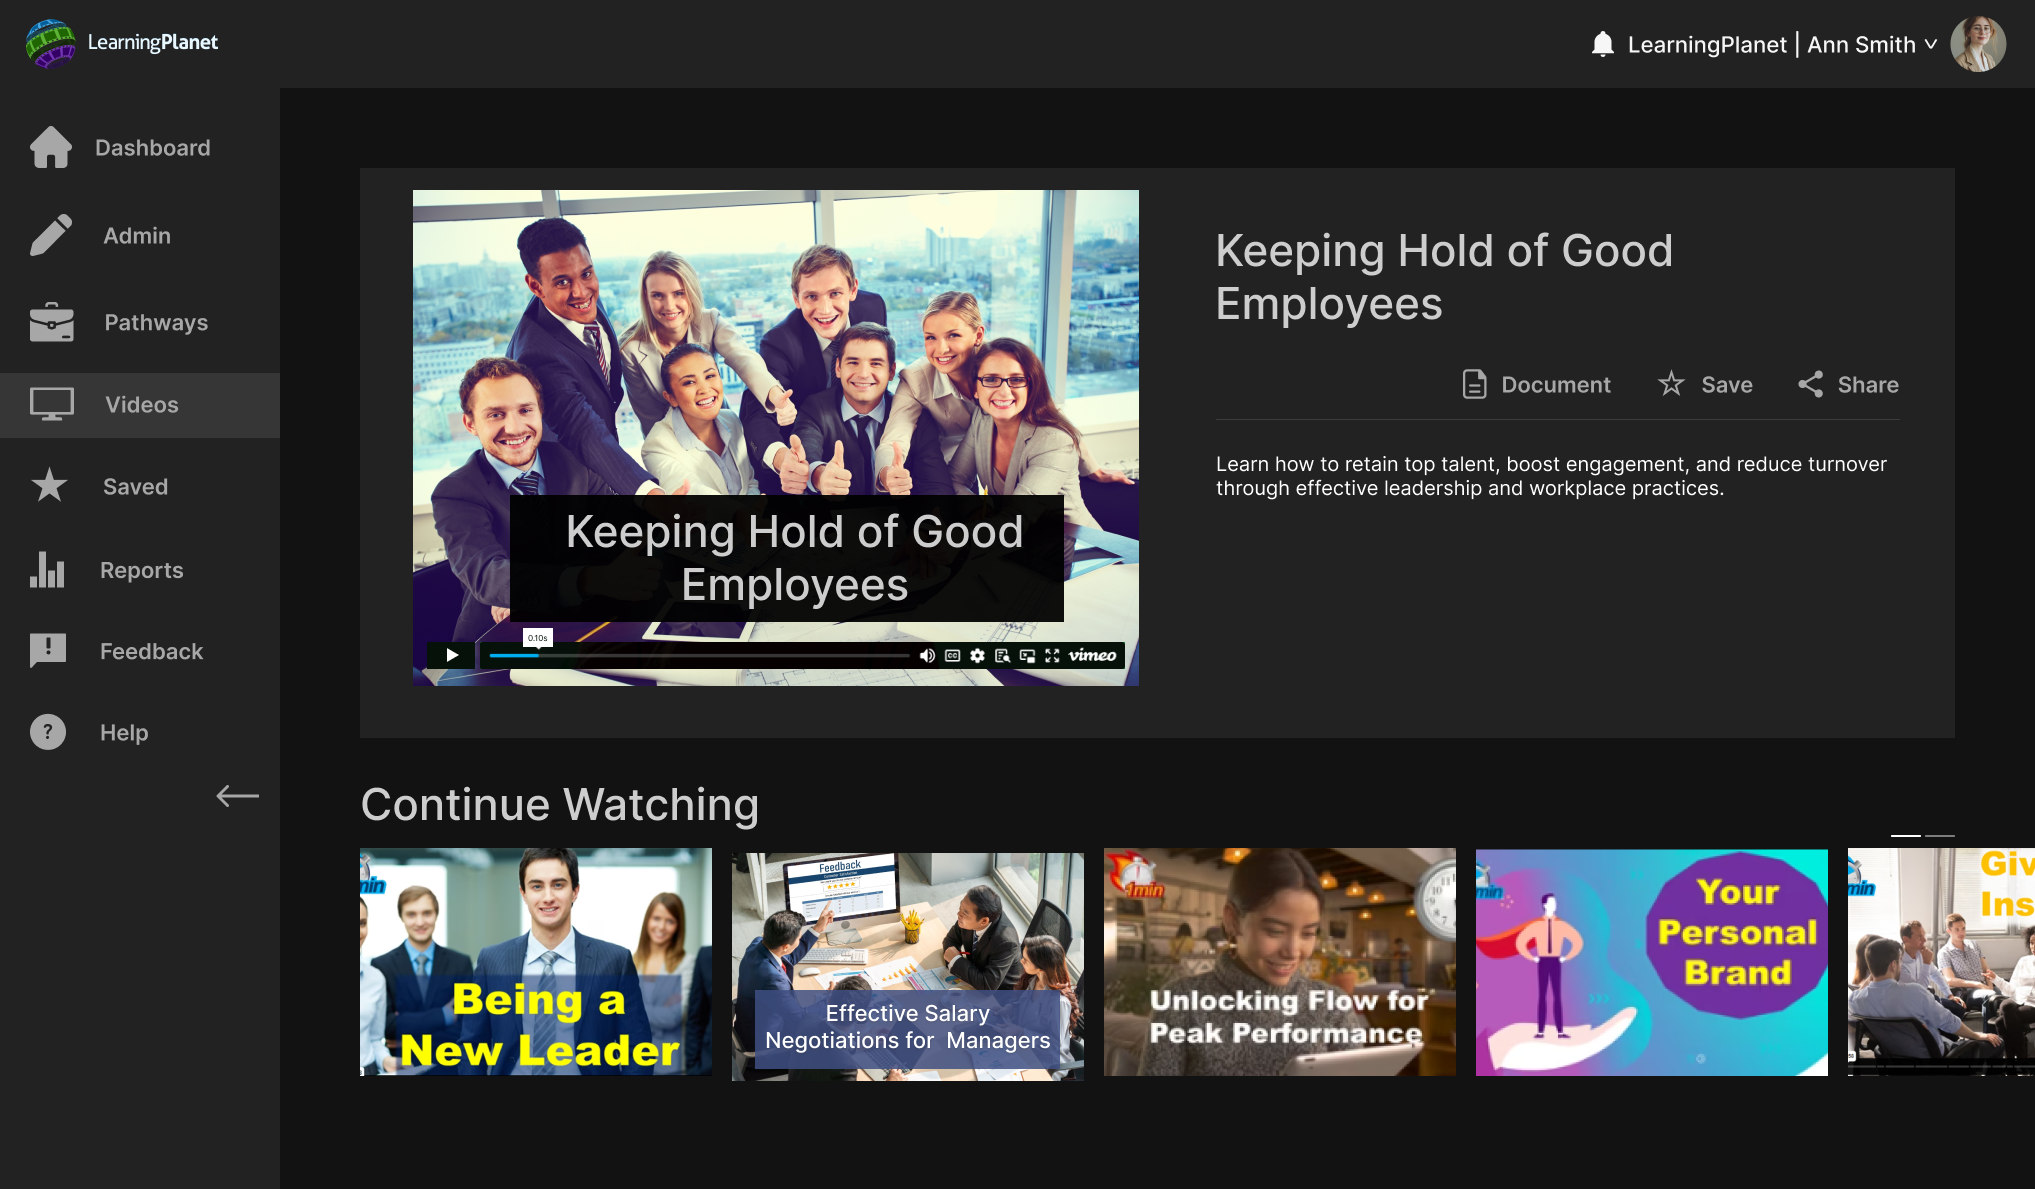Open Pathways from the sidebar
The width and height of the screenshot is (2035, 1189).
click(120, 322)
